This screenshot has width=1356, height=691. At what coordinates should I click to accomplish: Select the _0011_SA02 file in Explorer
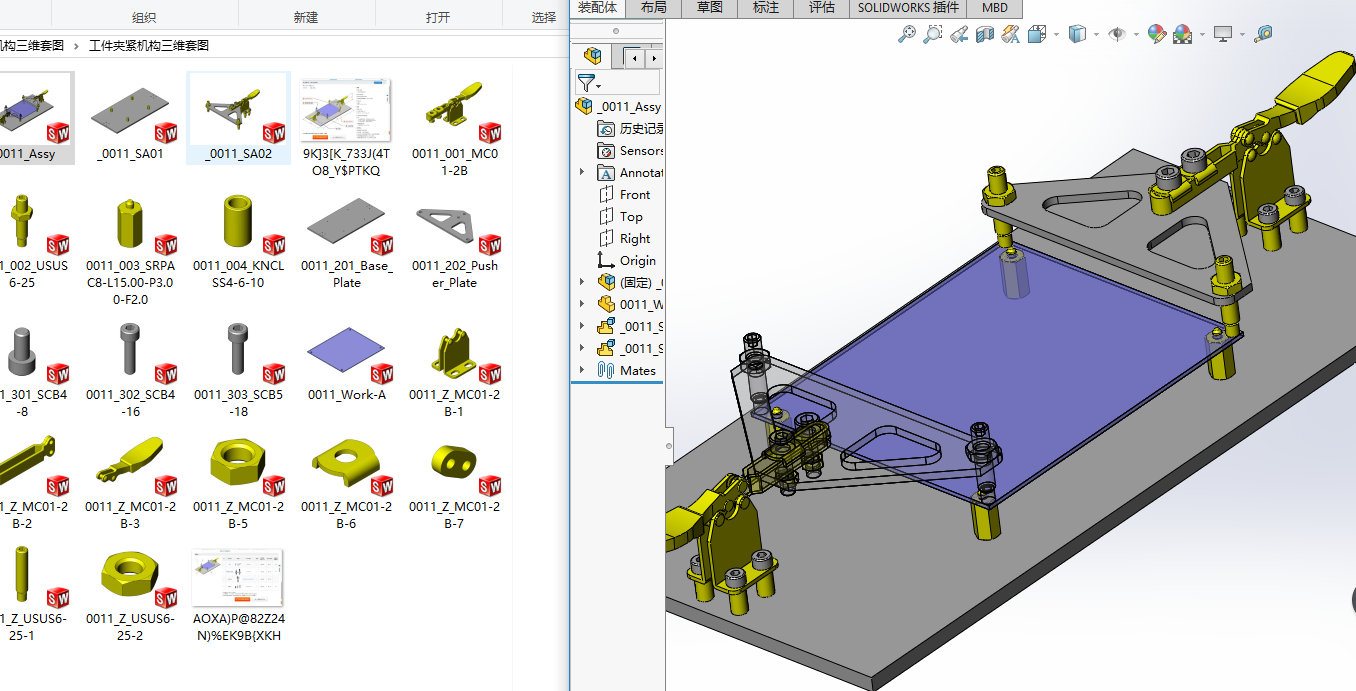[x=238, y=119]
